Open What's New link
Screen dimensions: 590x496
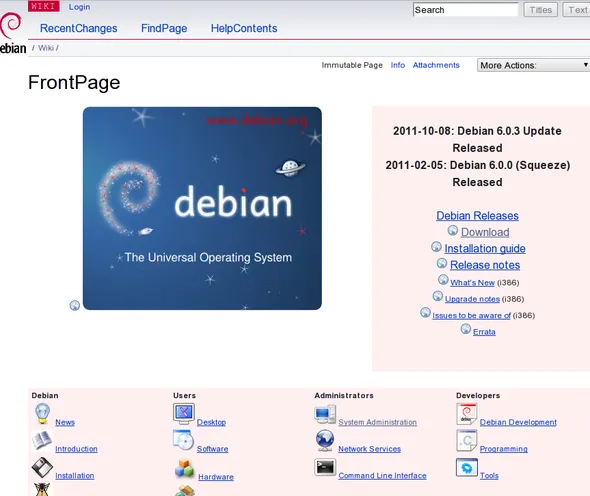pos(473,283)
